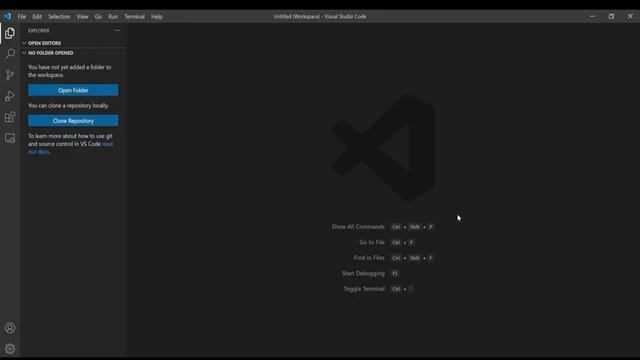Open the Run menu
This screenshot has width=640, height=360.
[113, 17]
